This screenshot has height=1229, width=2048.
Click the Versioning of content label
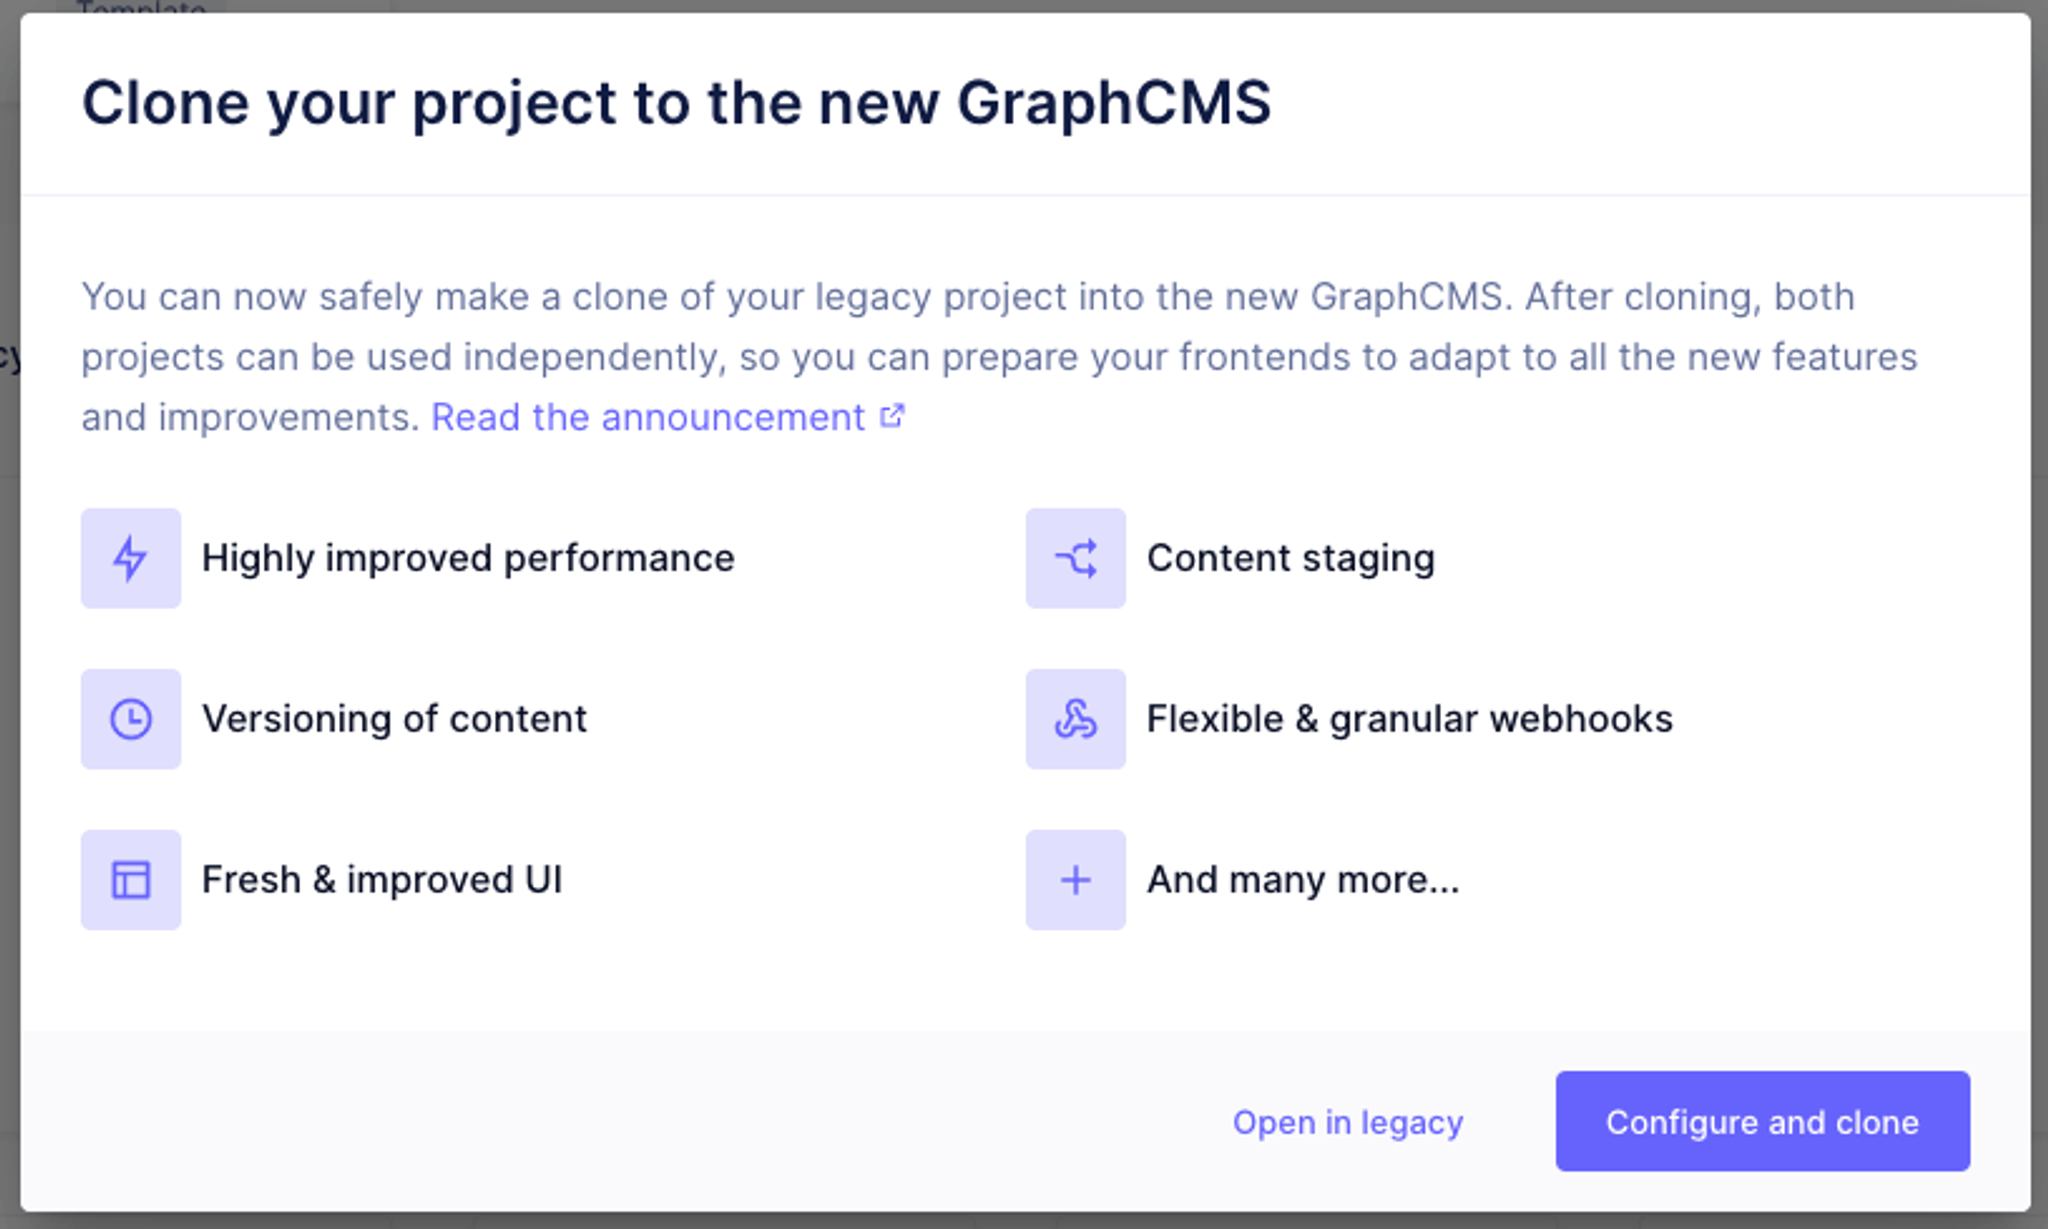pos(394,719)
